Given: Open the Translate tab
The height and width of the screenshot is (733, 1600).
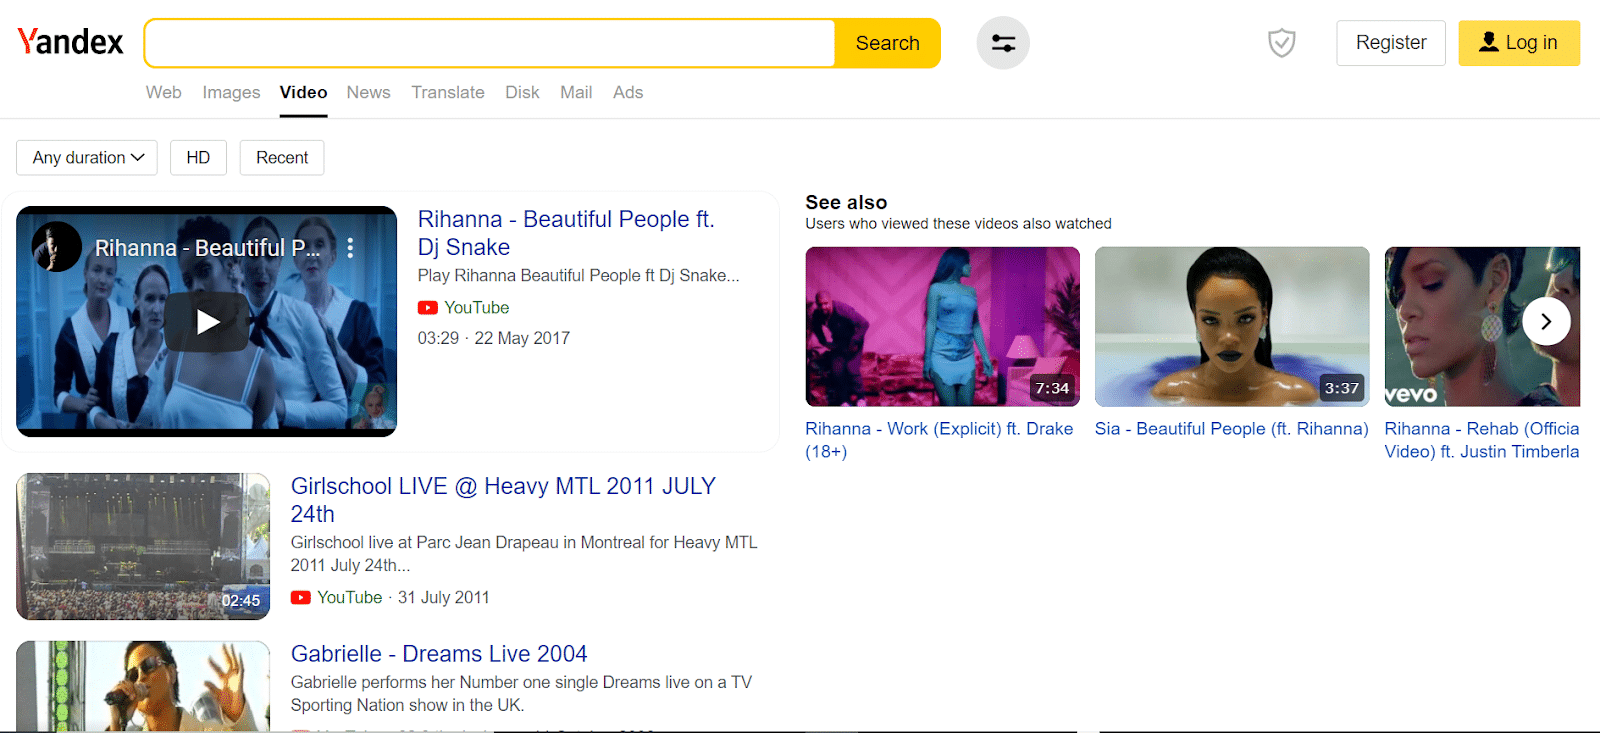Looking at the screenshot, I should 447,92.
